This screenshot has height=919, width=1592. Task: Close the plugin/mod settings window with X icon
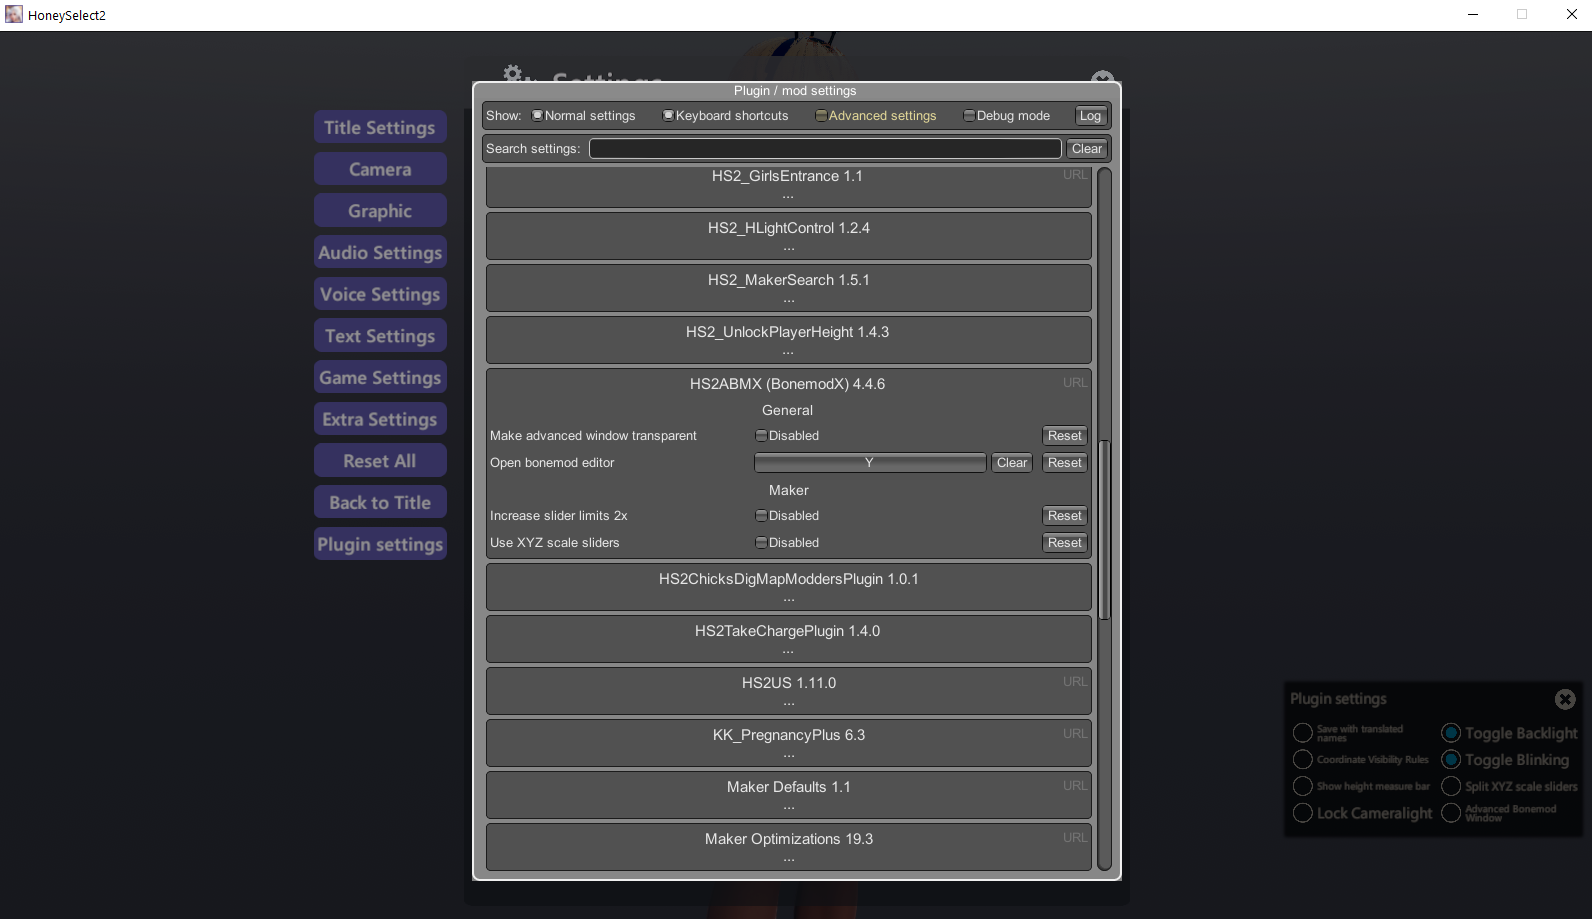coord(1102,79)
